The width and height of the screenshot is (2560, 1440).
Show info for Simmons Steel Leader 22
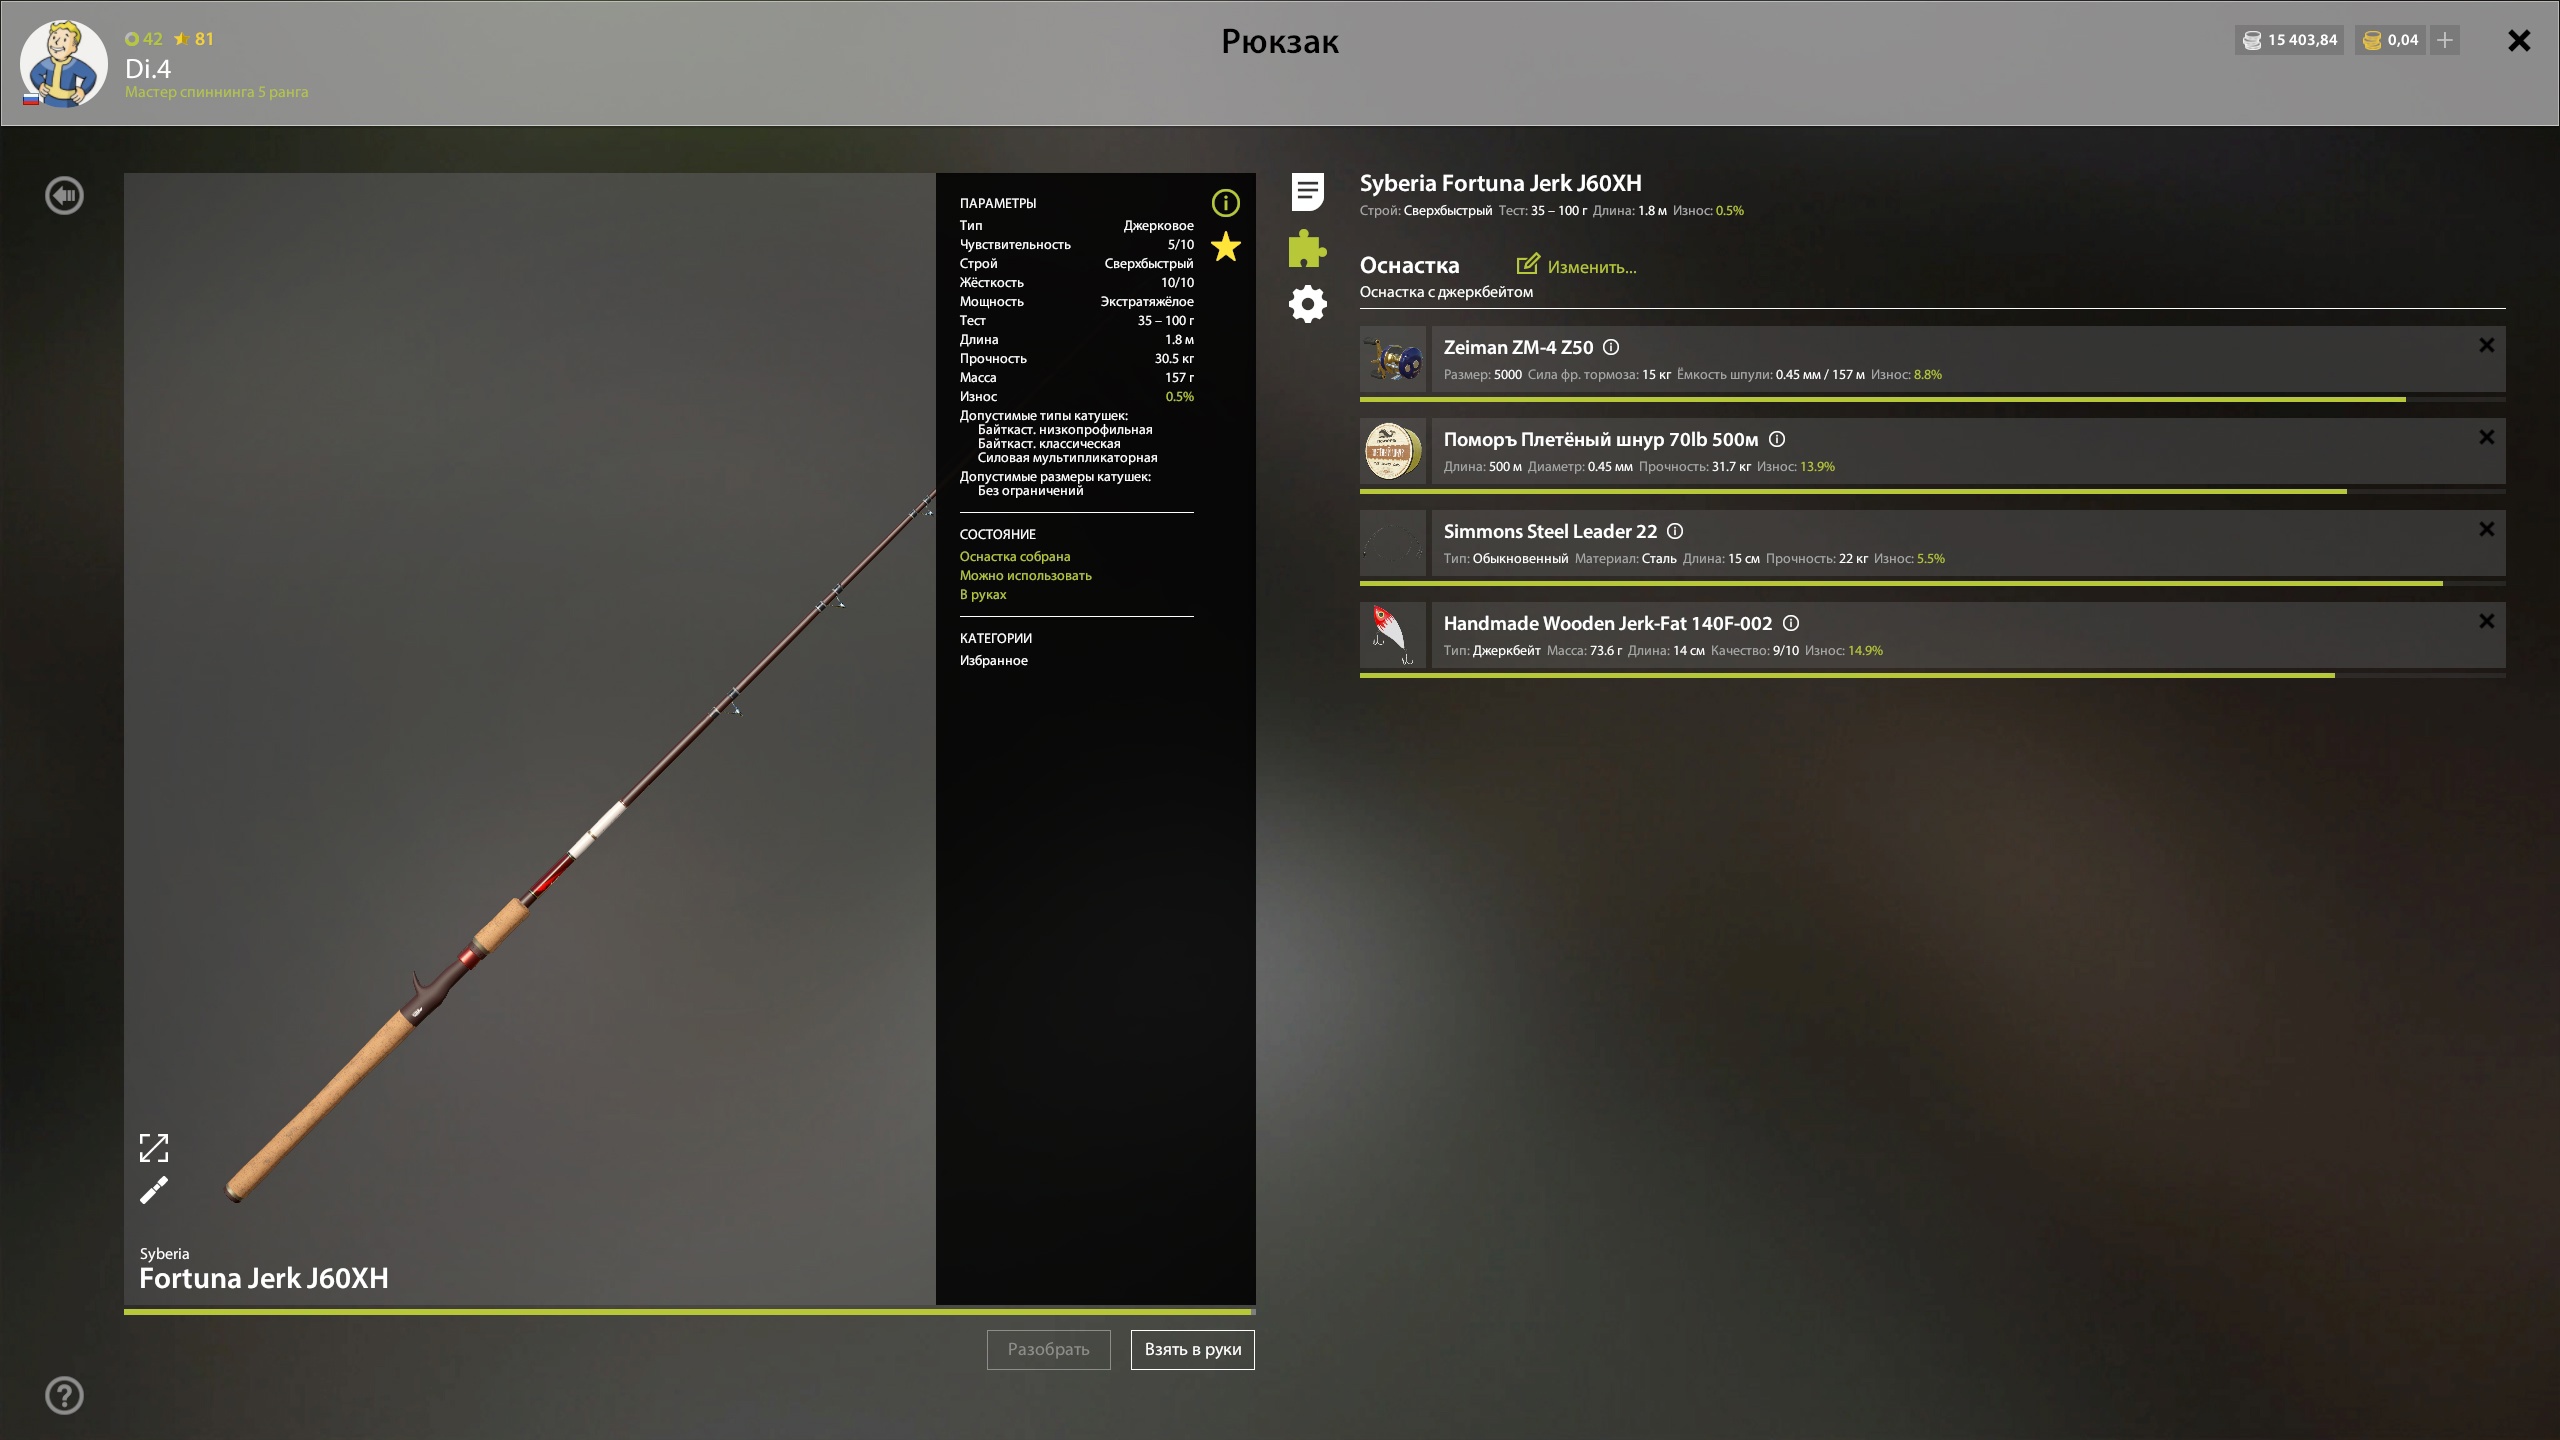1675,531
